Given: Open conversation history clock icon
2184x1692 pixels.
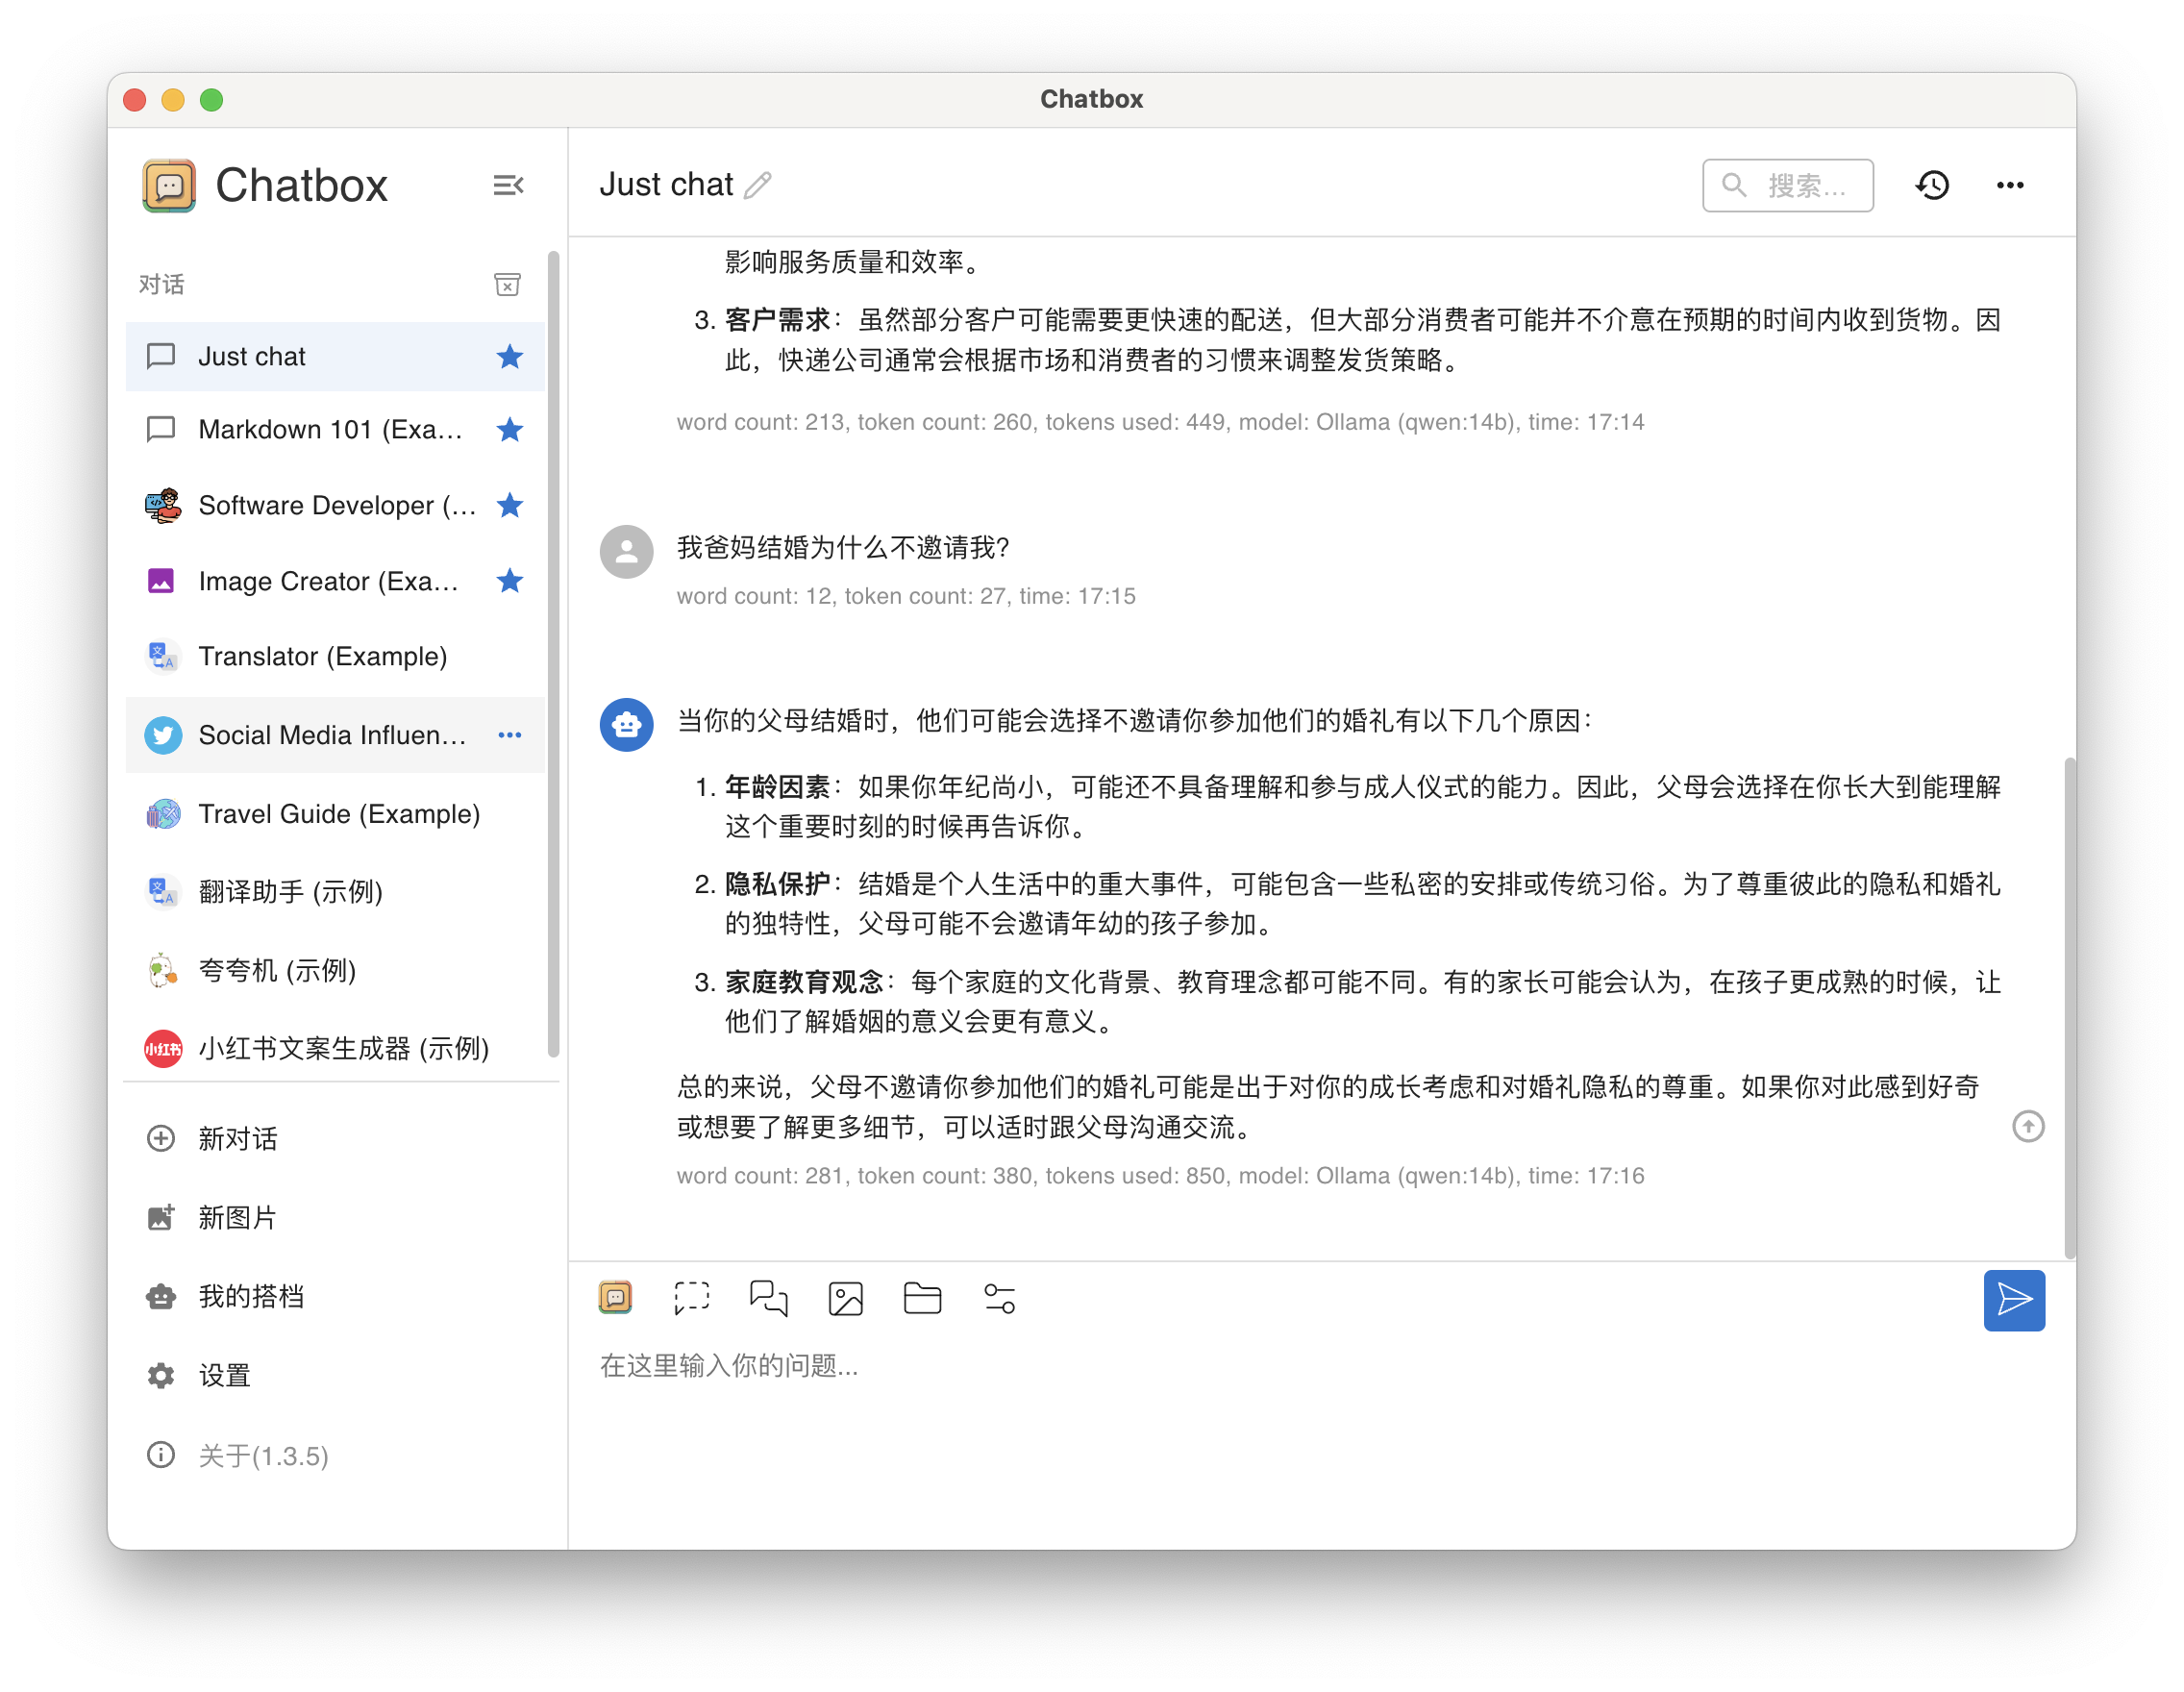Looking at the screenshot, I should pyautogui.click(x=1932, y=185).
